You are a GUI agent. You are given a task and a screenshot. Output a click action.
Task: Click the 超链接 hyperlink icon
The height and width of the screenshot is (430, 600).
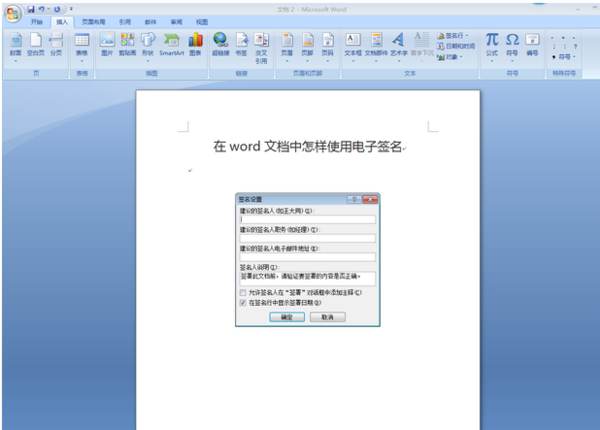click(x=220, y=43)
